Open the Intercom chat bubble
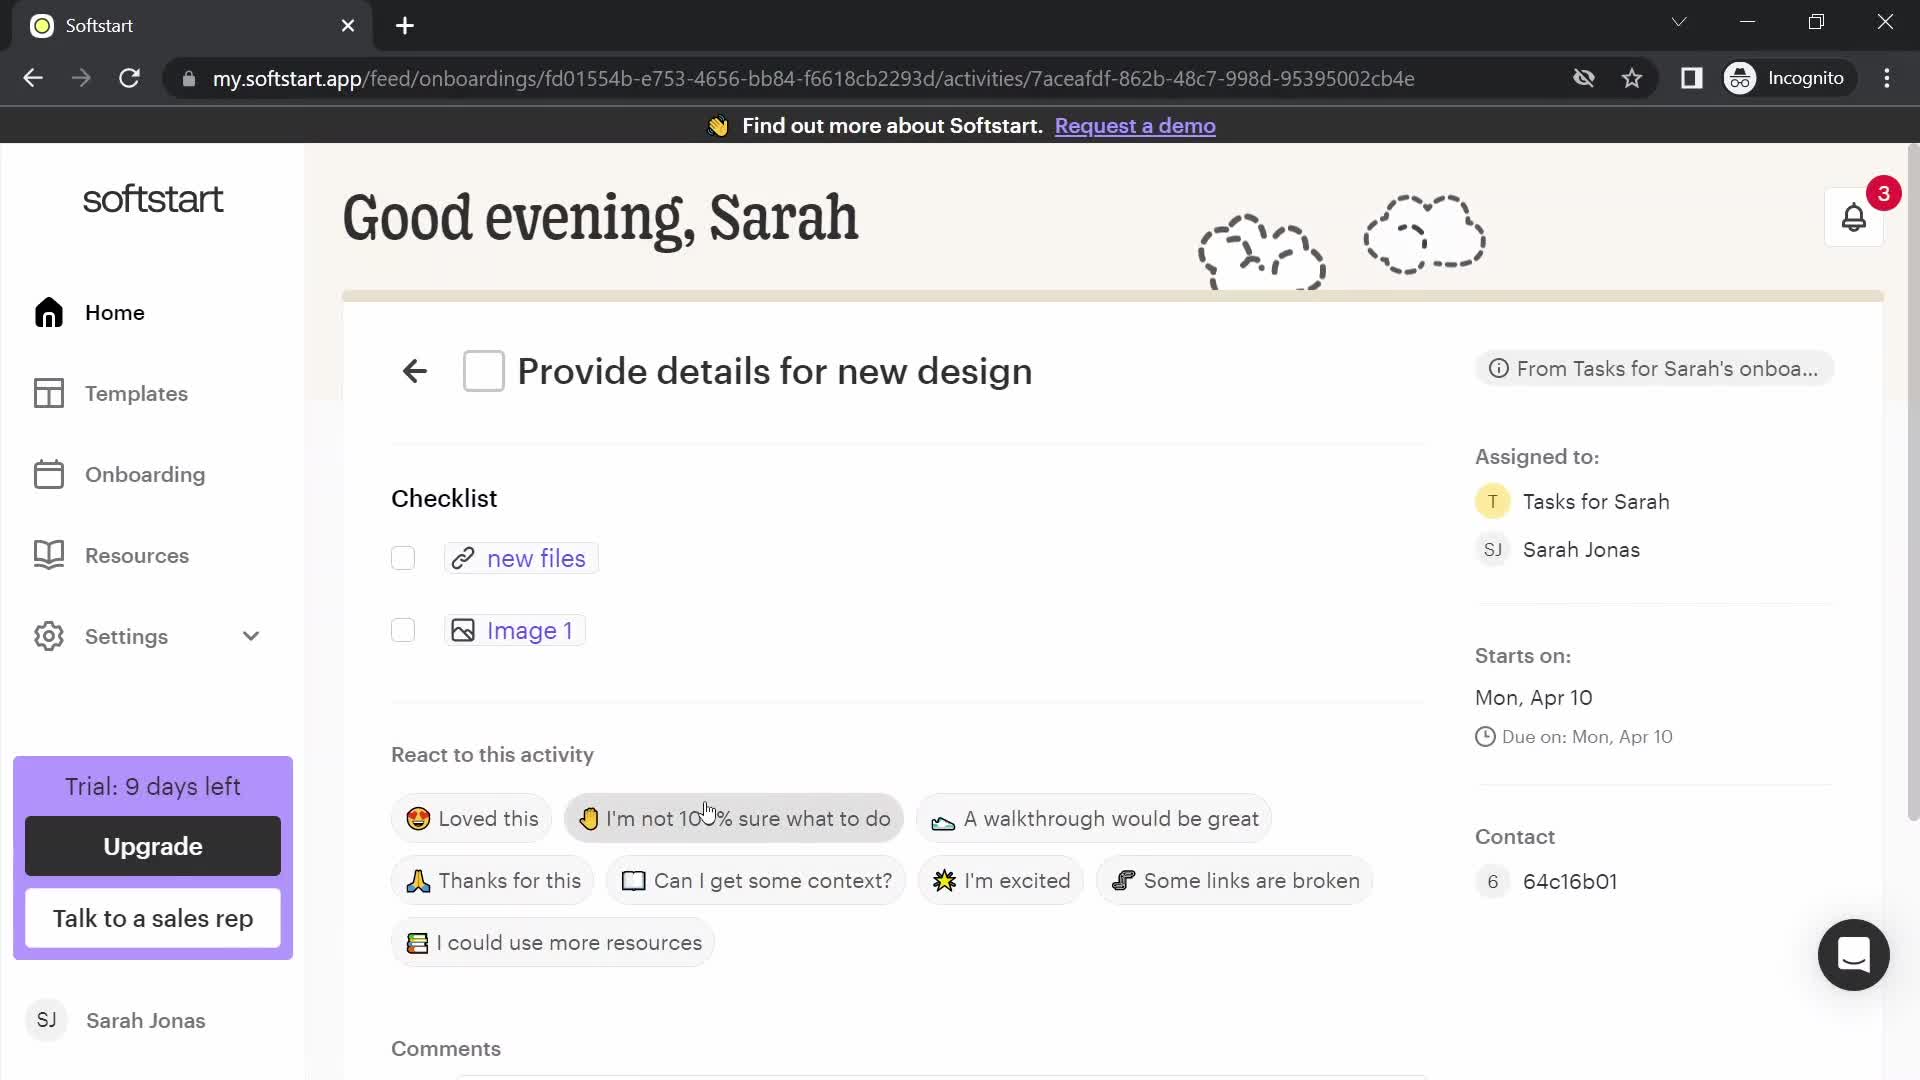Image resolution: width=1920 pixels, height=1080 pixels. [1853, 954]
